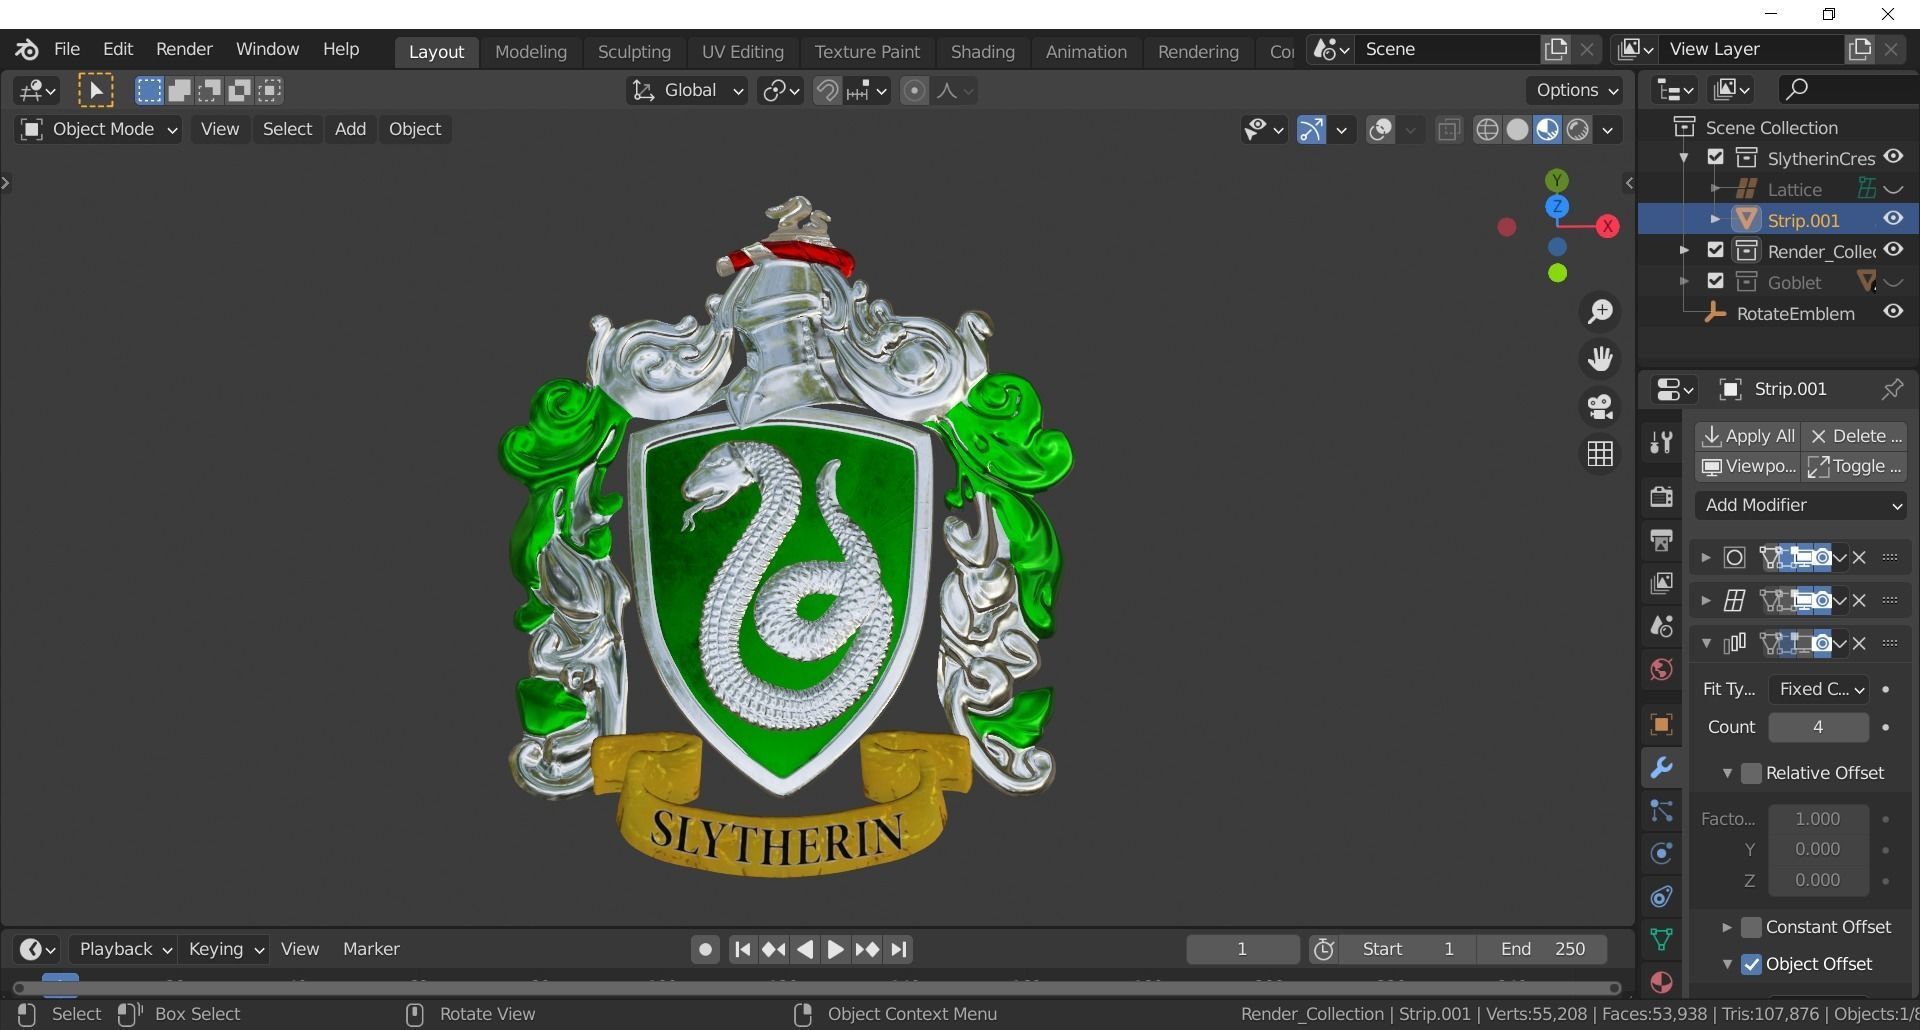Toggle auto keying record button

pyautogui.click(x=705, y=949)
